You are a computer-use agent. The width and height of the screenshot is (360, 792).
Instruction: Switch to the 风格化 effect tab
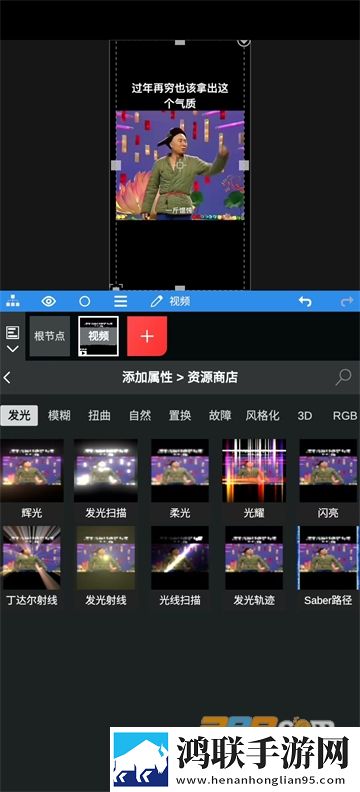pos(263,416)
